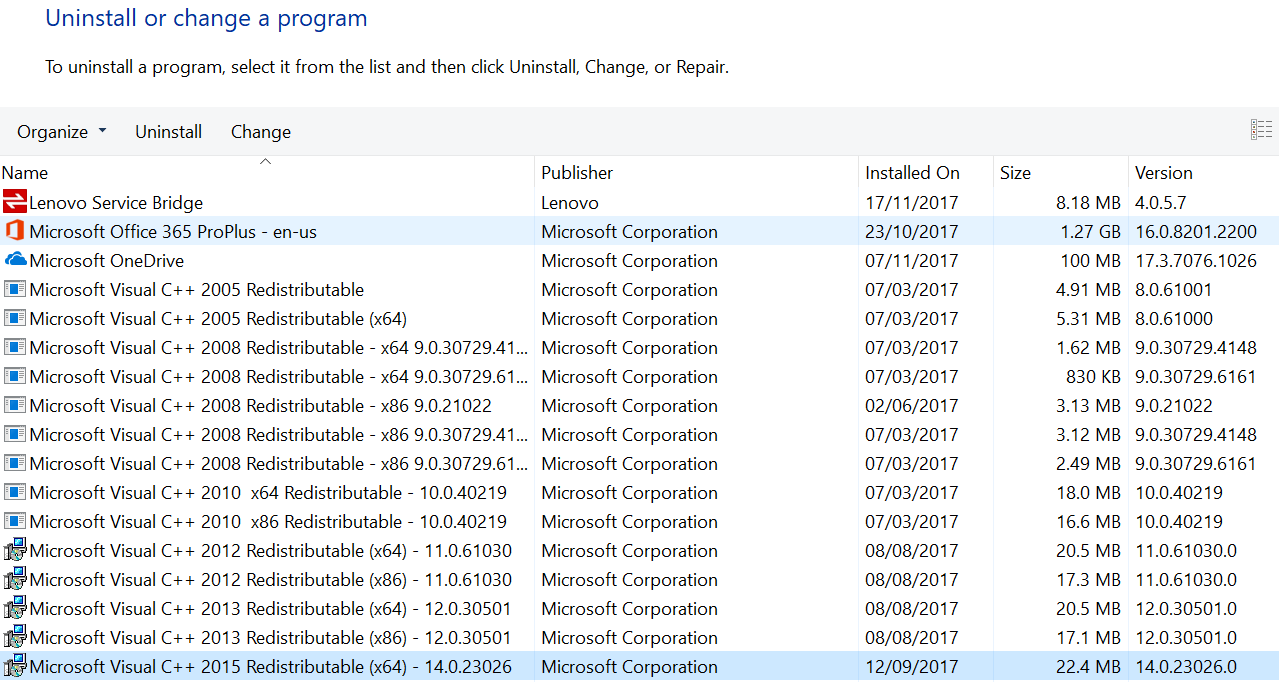Click the Visual C++ 2005 Redistributable (x64) icon

click(x=15, y=319)
